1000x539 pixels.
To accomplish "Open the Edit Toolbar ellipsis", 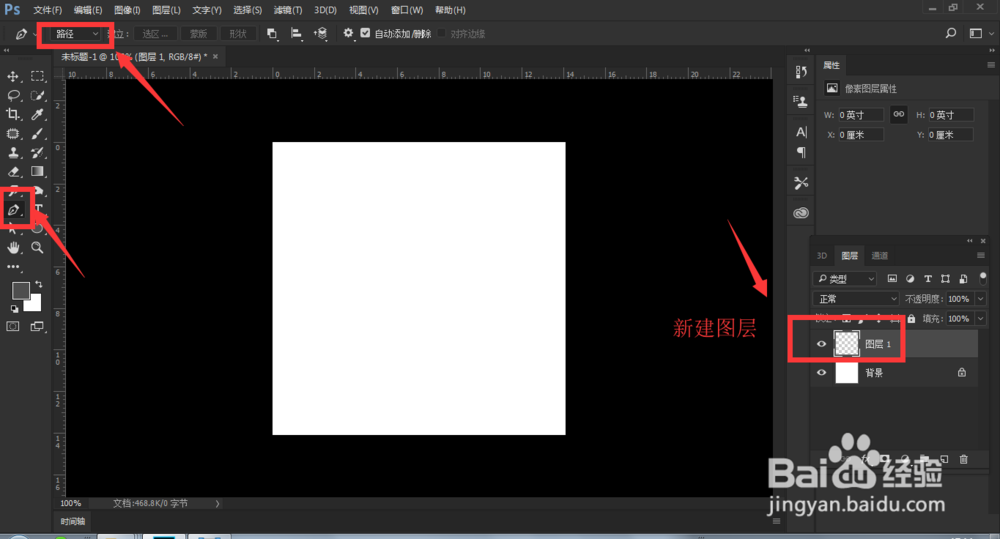I will (13, 267).
